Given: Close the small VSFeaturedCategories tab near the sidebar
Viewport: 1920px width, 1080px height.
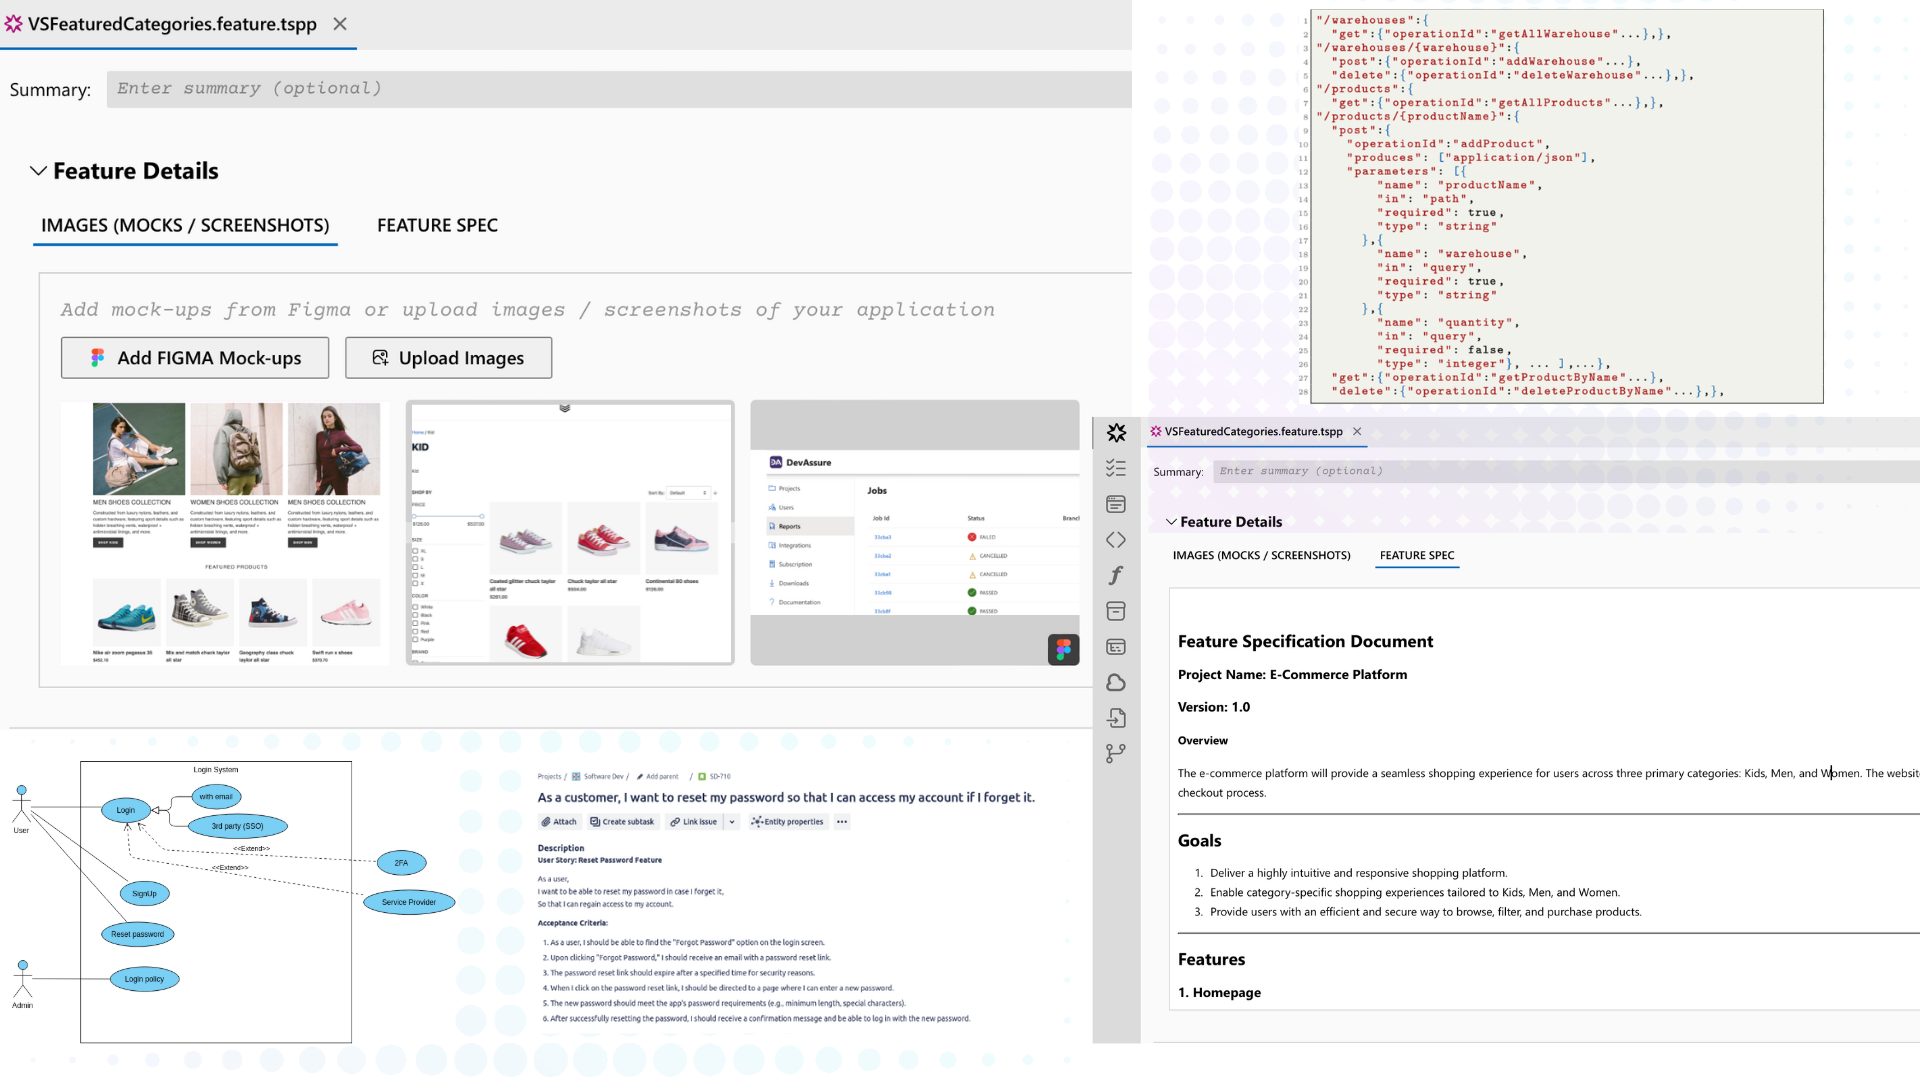Looking at the screenshot, I should coord(1357,431).
